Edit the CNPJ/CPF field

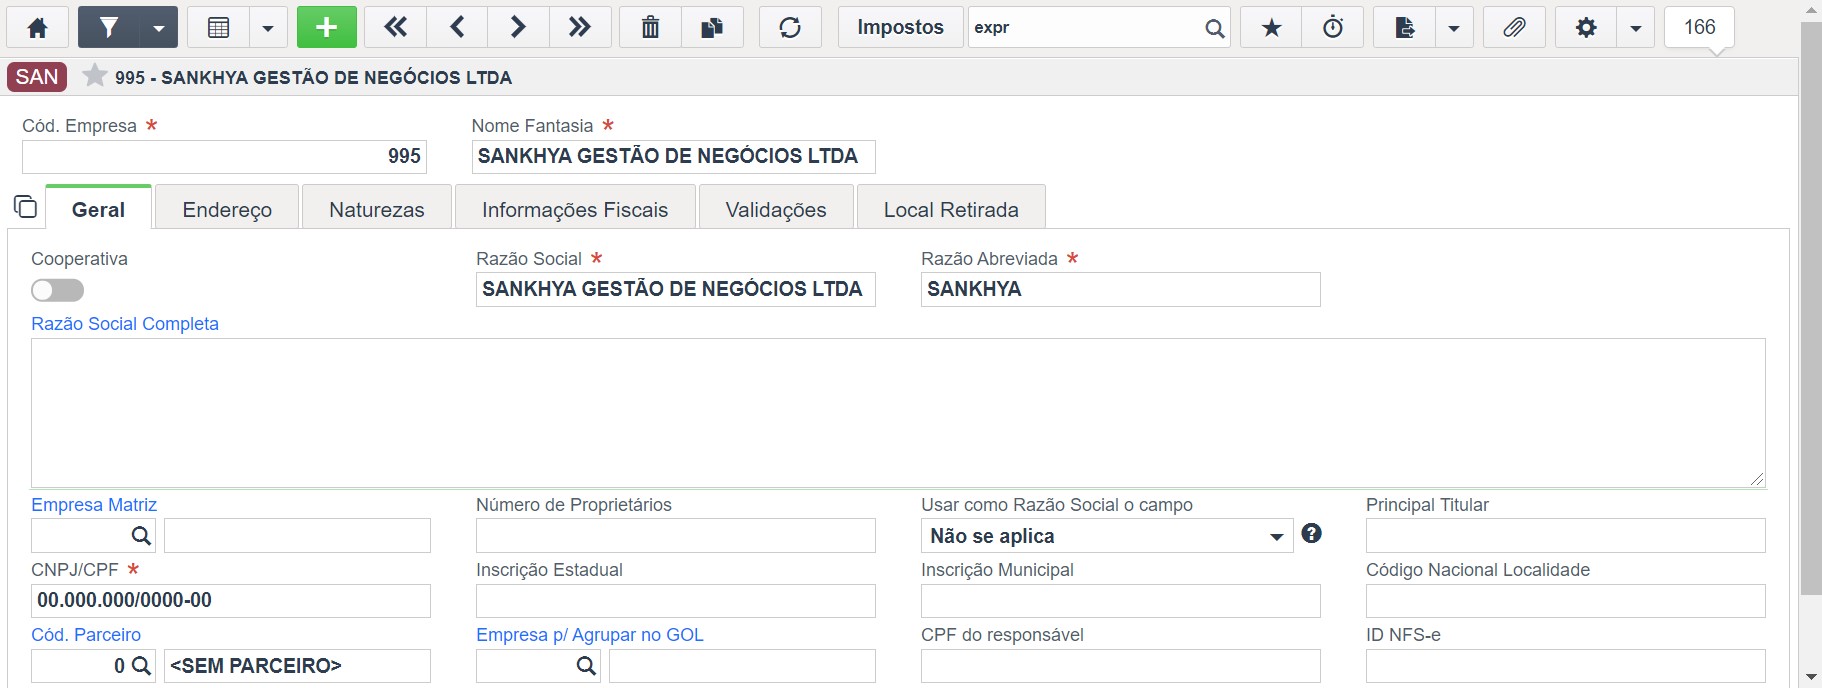(231, 601)
